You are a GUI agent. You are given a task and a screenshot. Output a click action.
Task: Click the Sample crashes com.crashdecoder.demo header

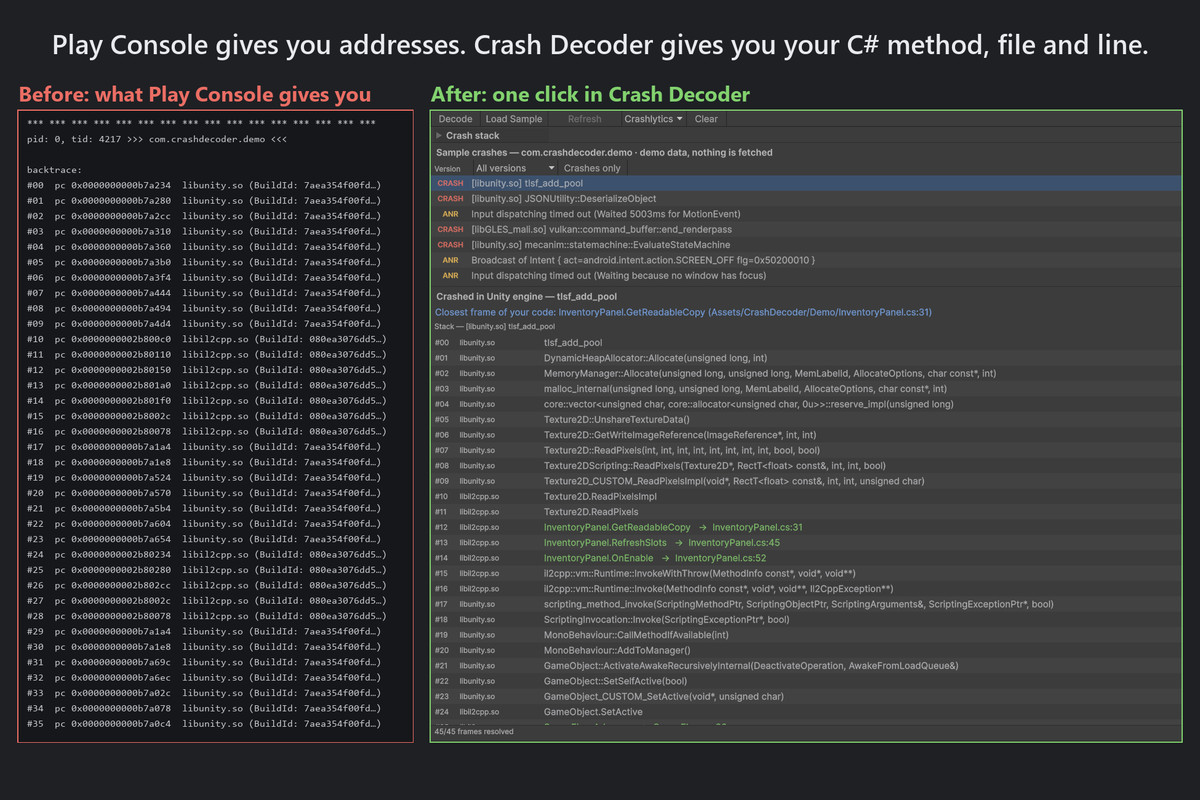(604, 152)
